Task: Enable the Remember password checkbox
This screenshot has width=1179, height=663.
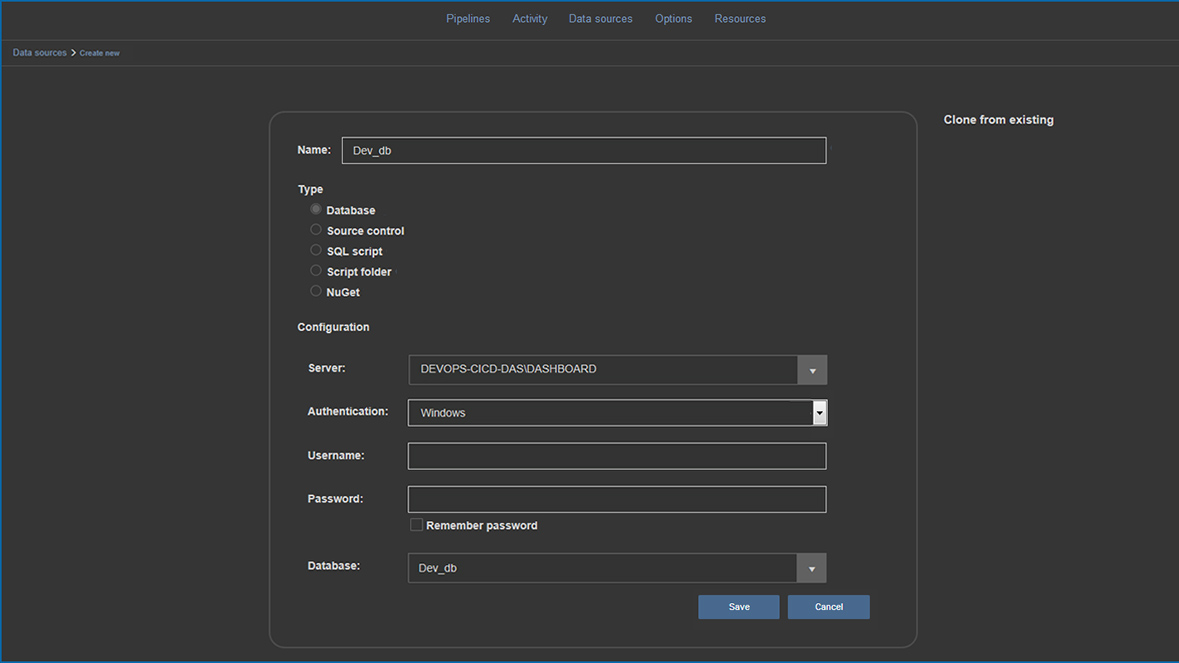Action: pyautogui.click(x=416, y=524)
